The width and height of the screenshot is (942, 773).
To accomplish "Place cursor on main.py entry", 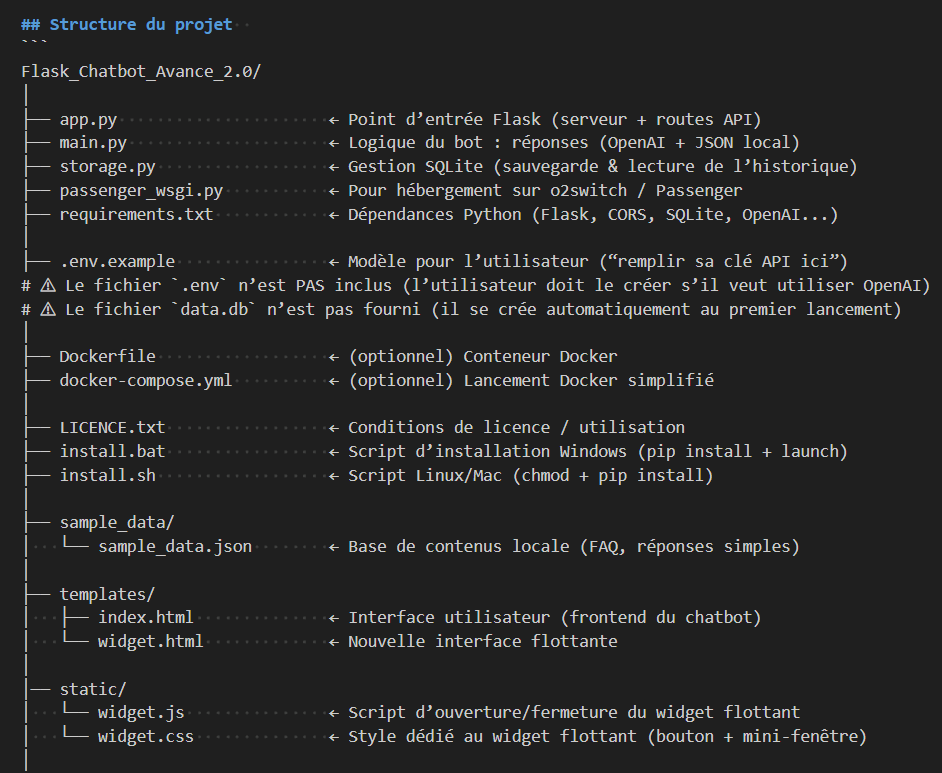I will [92, 143].
